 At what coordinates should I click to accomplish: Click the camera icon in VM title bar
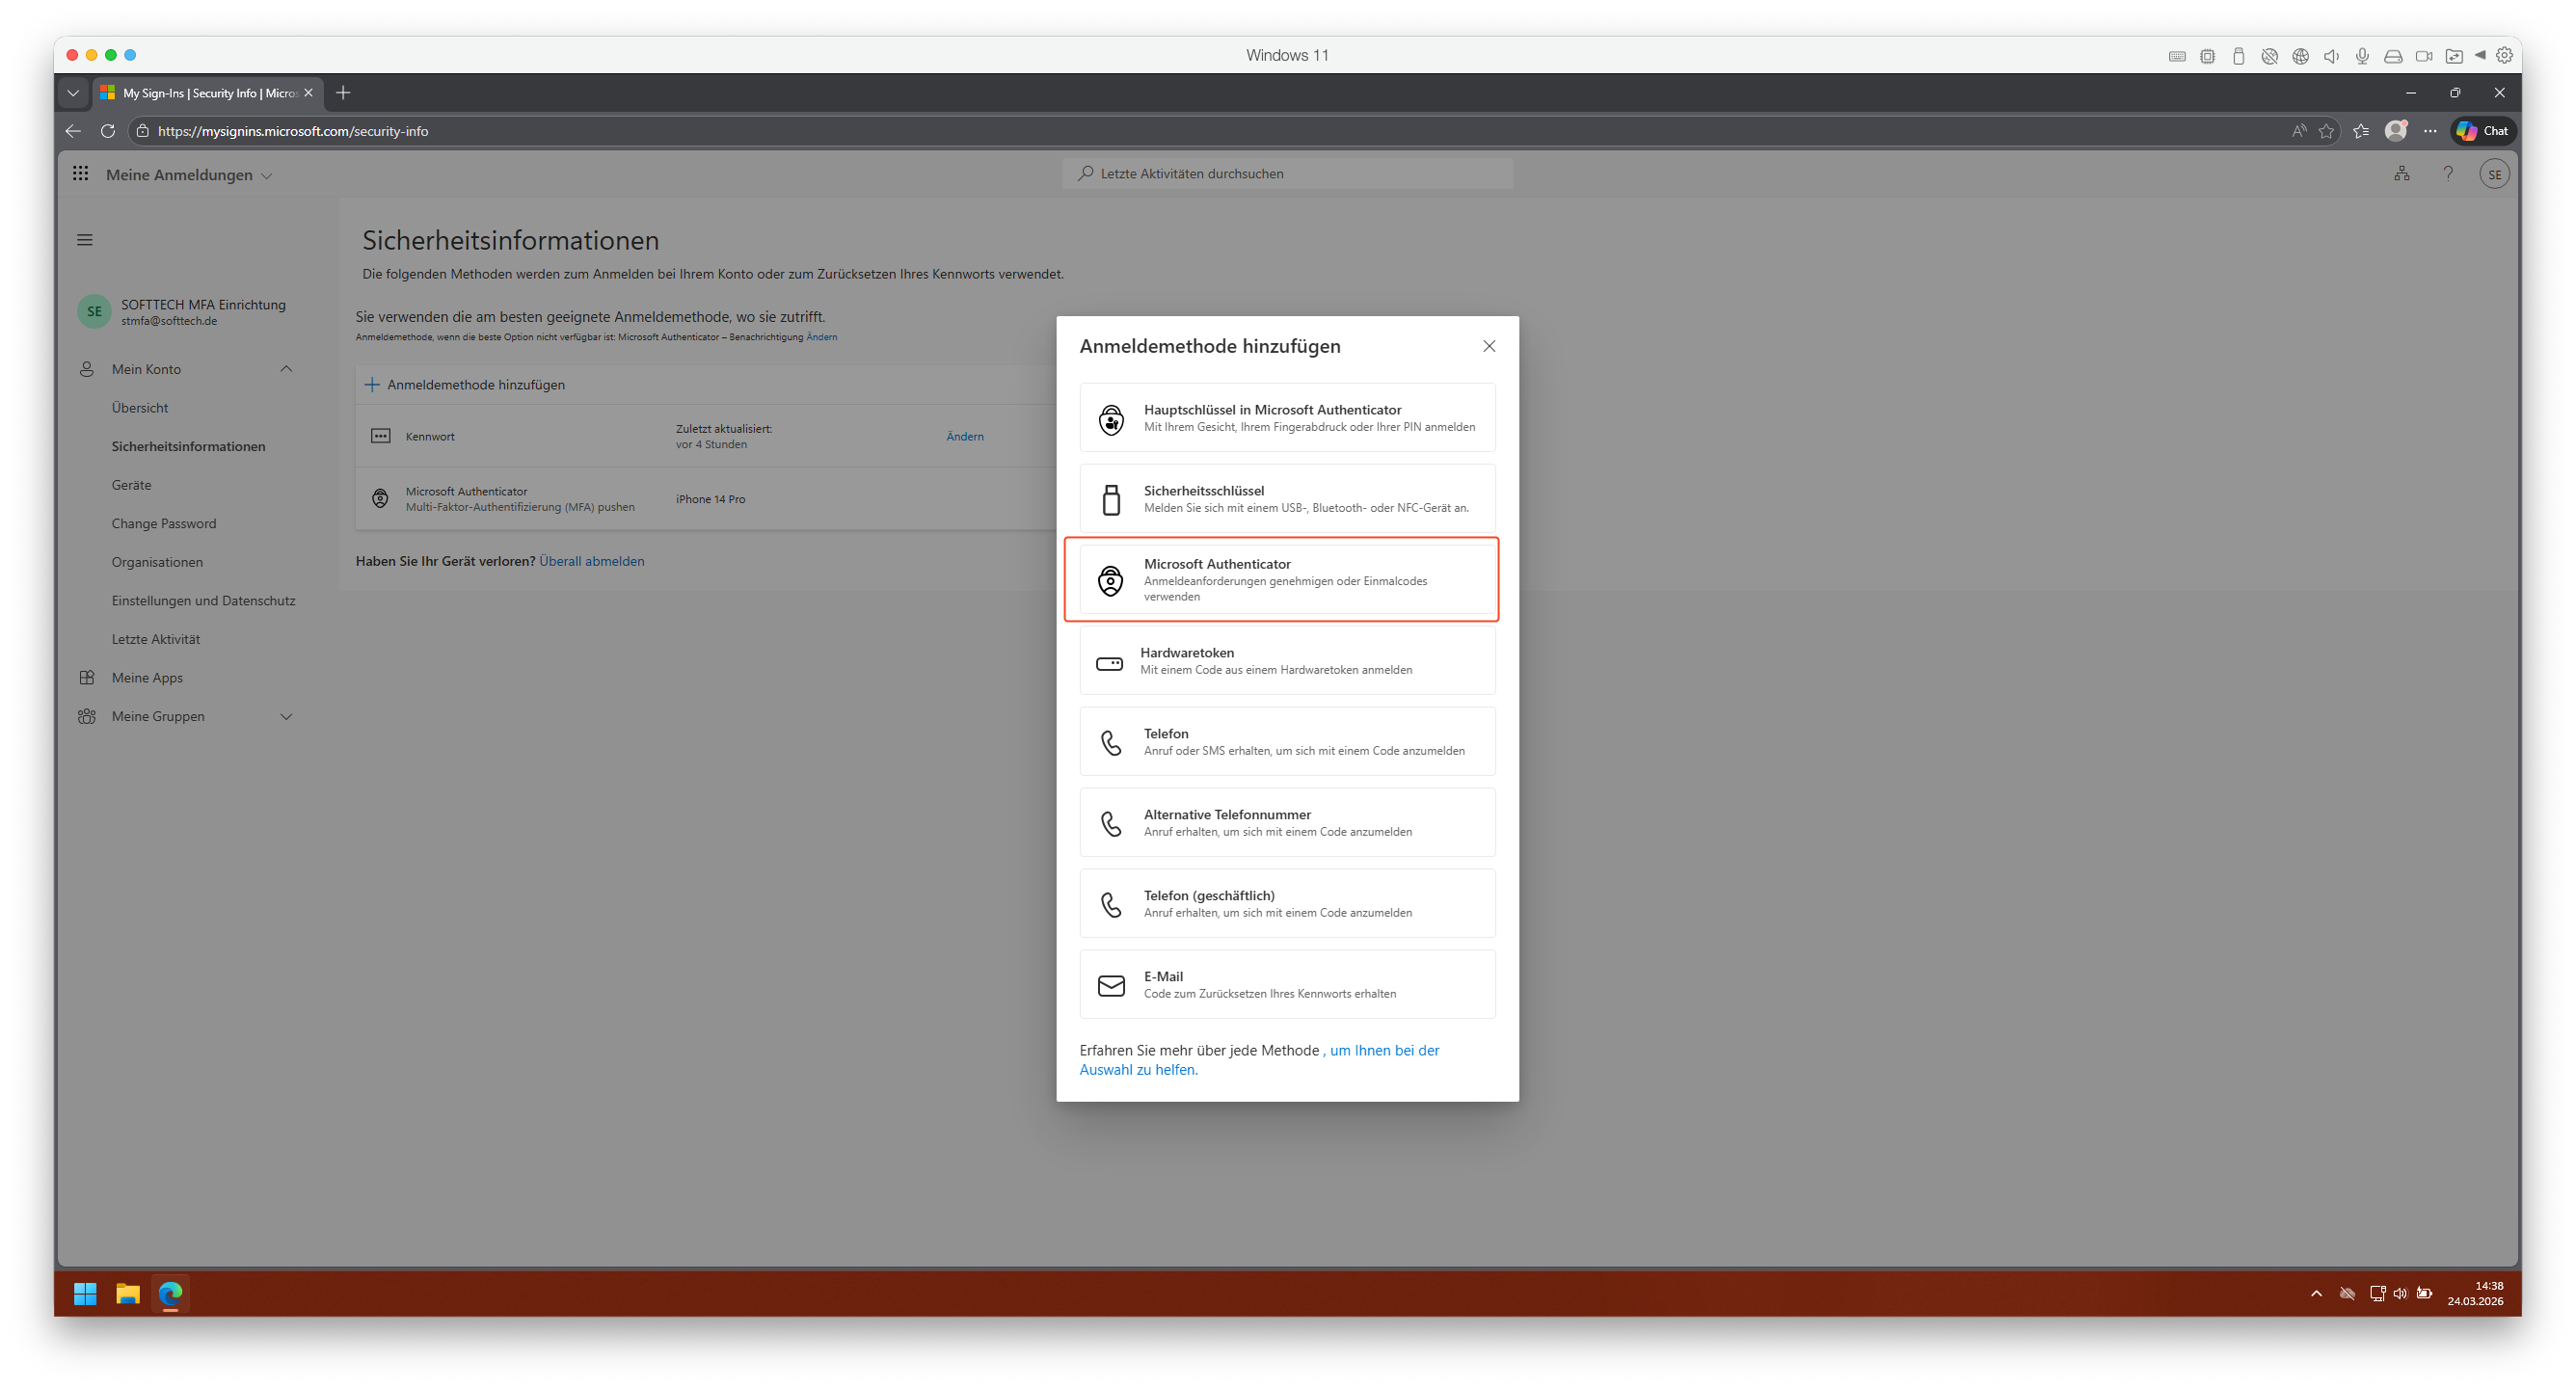pos(2424,56)
